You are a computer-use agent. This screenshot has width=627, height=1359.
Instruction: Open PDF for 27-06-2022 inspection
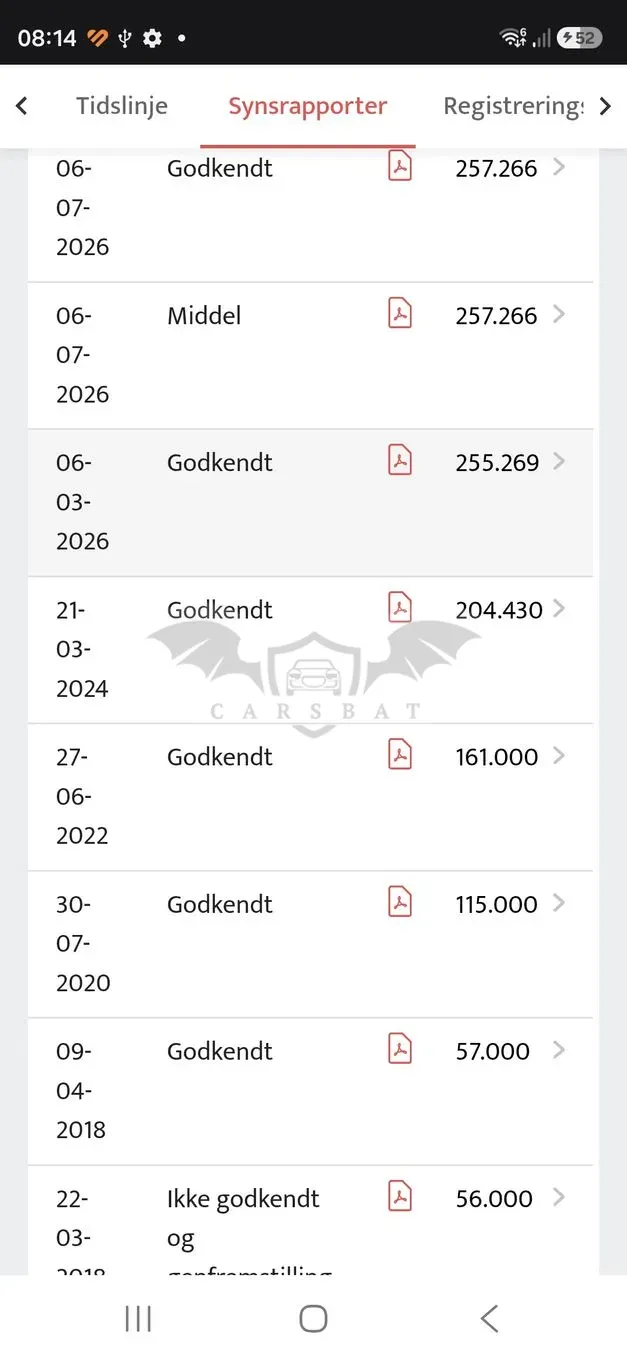click(x=400, y=754)
